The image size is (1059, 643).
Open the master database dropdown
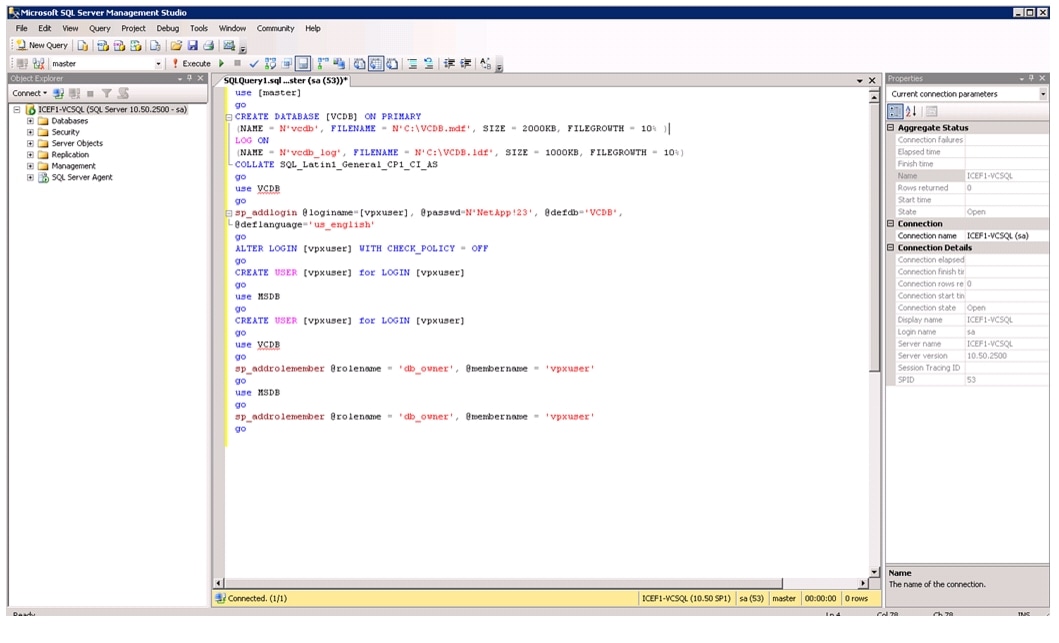(x=158, y=63)
